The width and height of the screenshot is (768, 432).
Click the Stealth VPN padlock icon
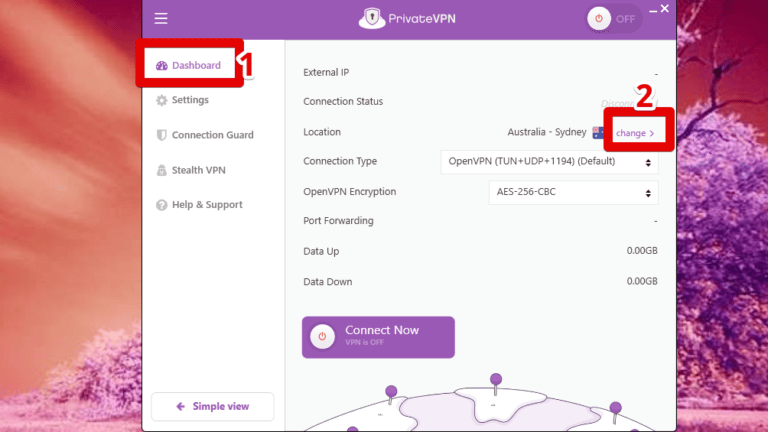pyautogui.click(x=162, y=170)
